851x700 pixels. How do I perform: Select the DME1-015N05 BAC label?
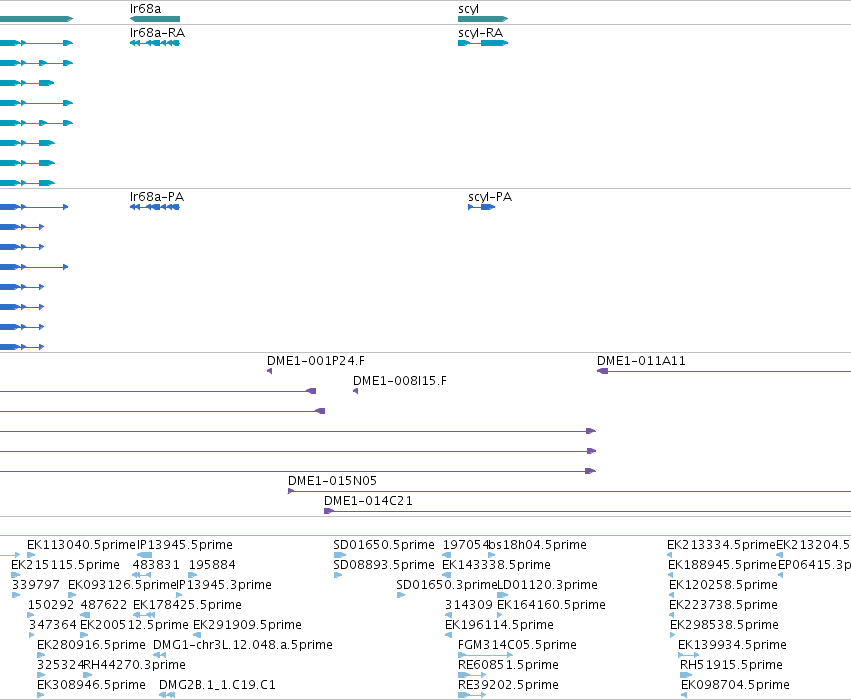332,481
